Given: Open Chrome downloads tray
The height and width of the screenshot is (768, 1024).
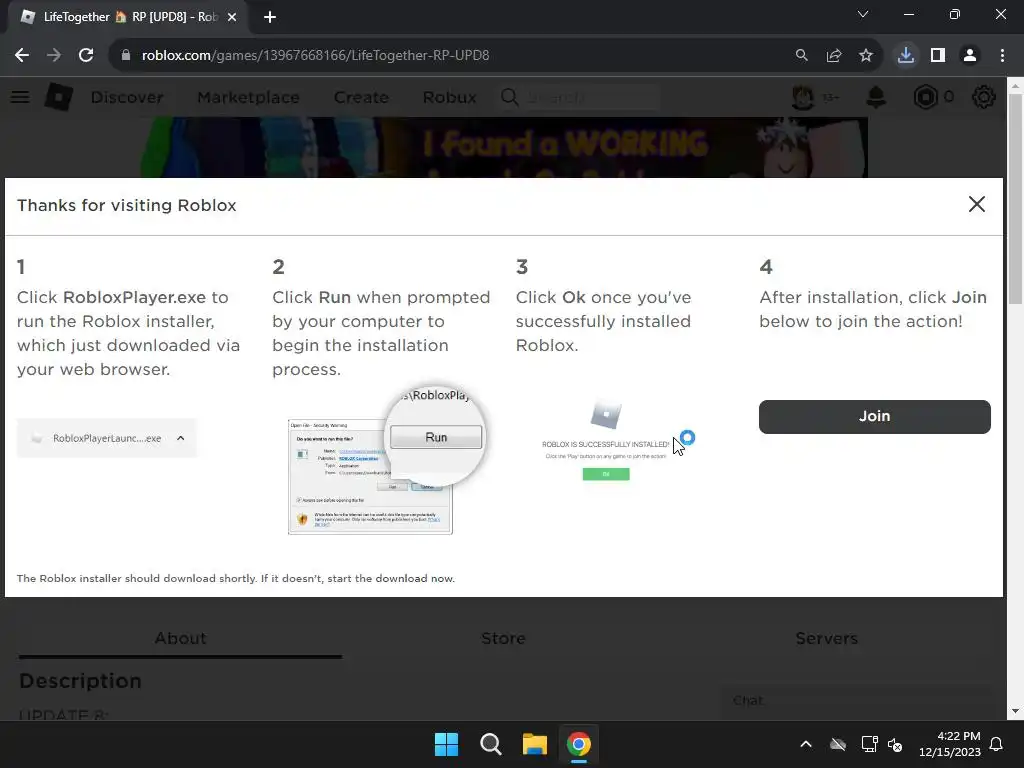Looking at the screenshot, I should pos(906,56).
